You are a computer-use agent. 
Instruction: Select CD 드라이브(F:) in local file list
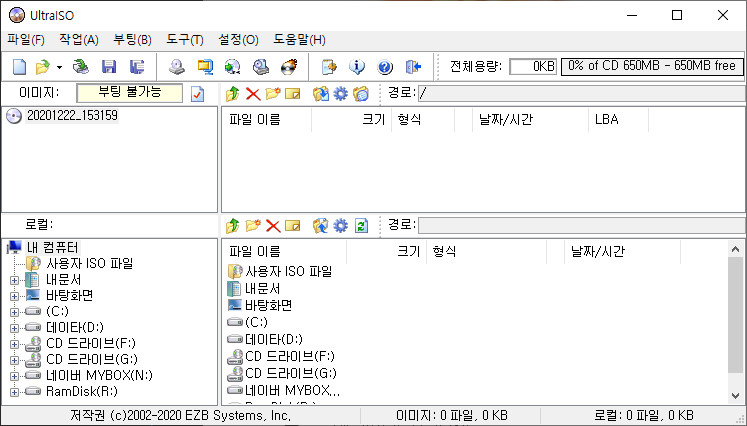click(x=290, y=356)
